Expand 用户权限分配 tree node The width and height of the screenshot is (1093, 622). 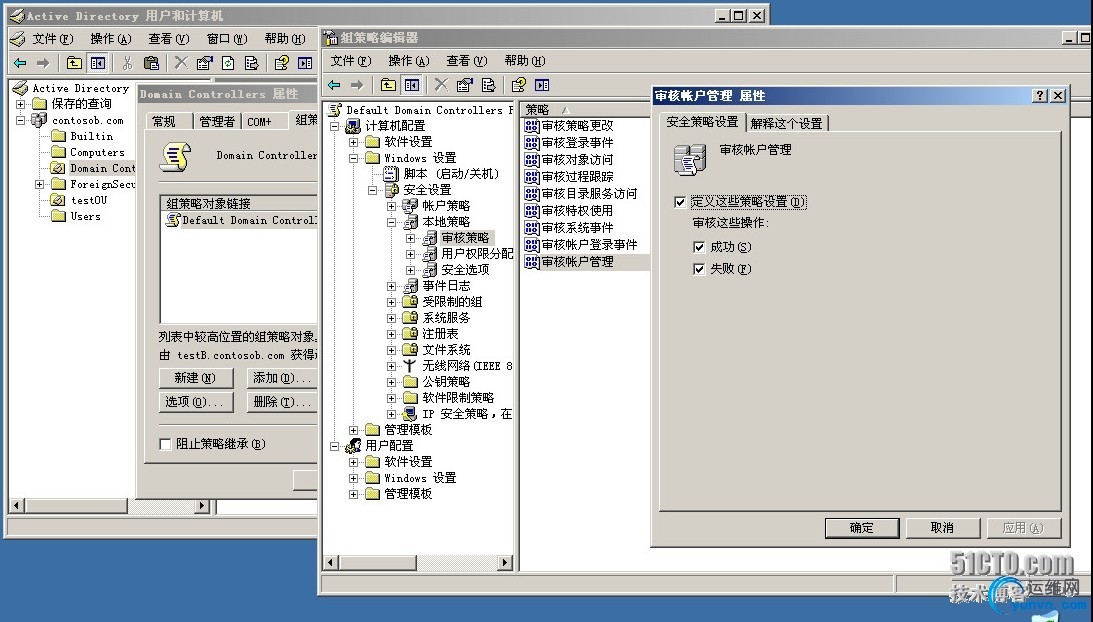tap(411, 254)
